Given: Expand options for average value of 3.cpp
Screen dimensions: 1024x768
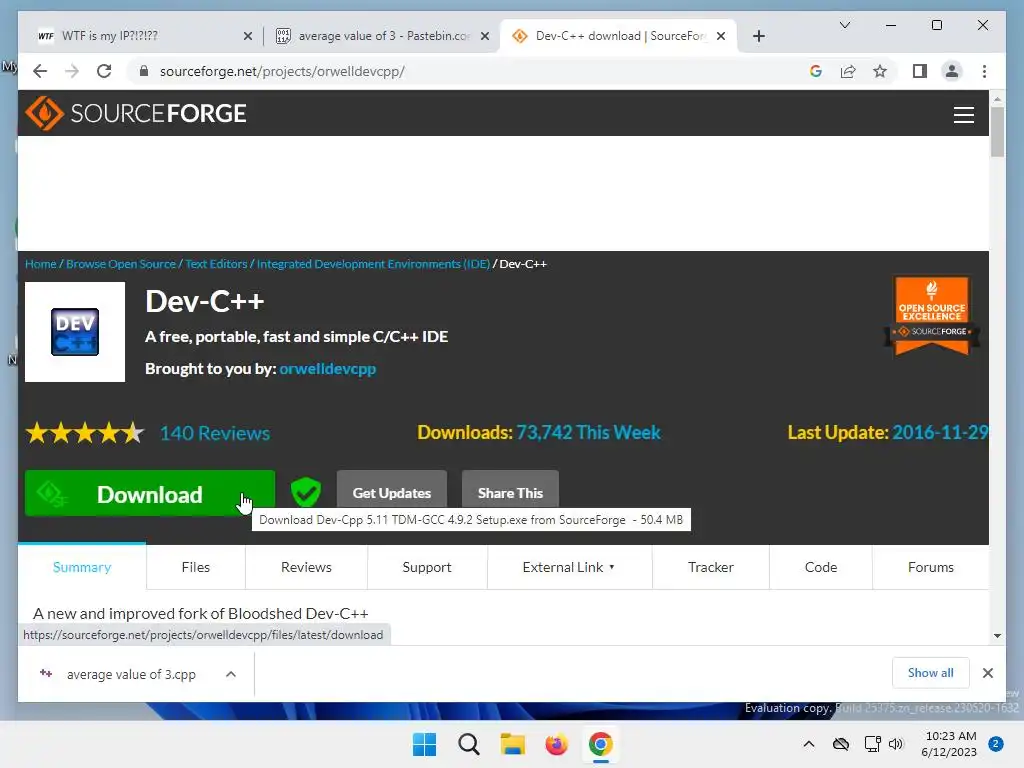Looking at the screenshot, I should pyautogui.click(x=231, y=674).
